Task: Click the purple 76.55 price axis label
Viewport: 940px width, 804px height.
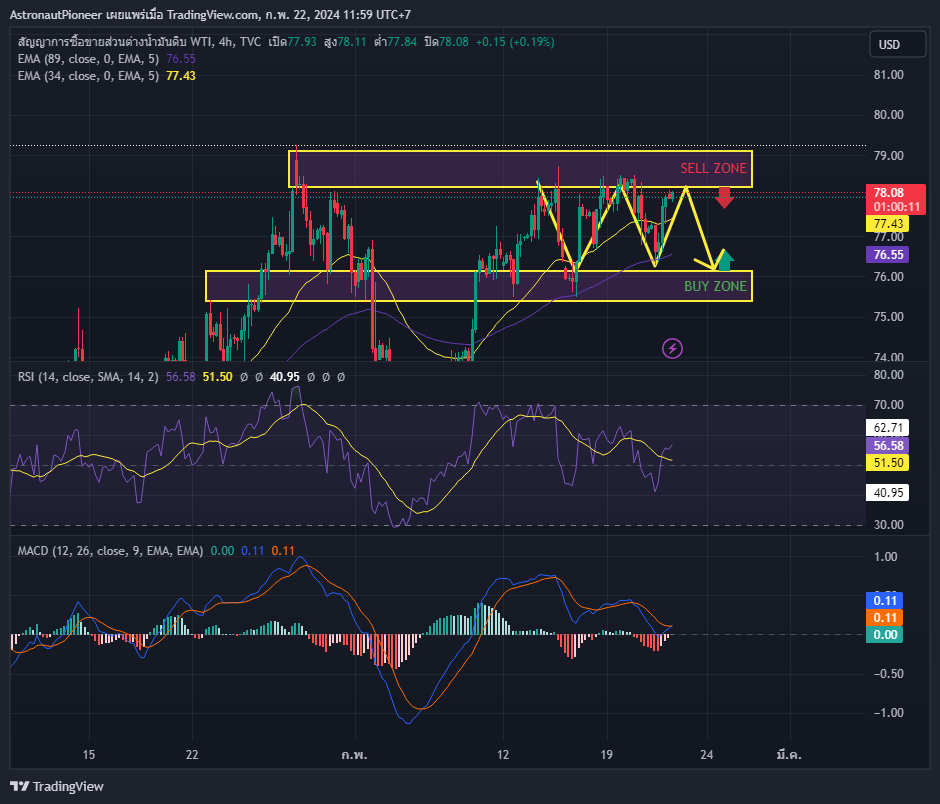Action: (888, 254)
